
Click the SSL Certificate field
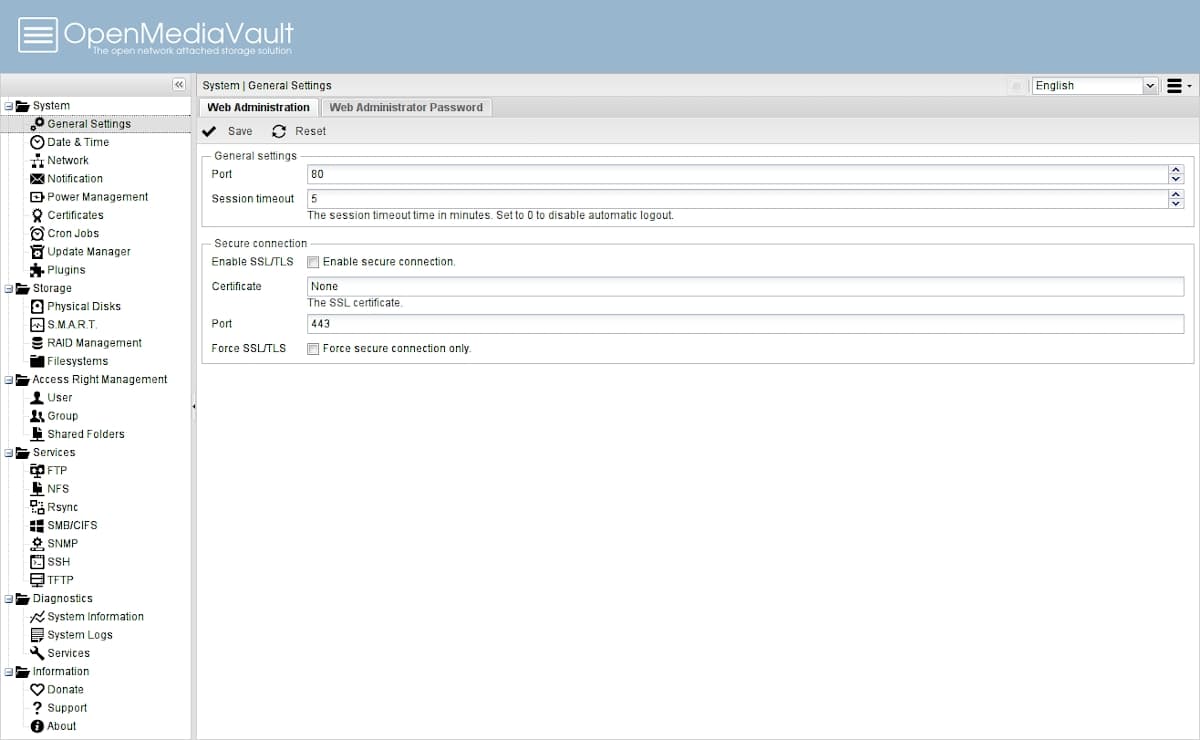click(744, 286)
